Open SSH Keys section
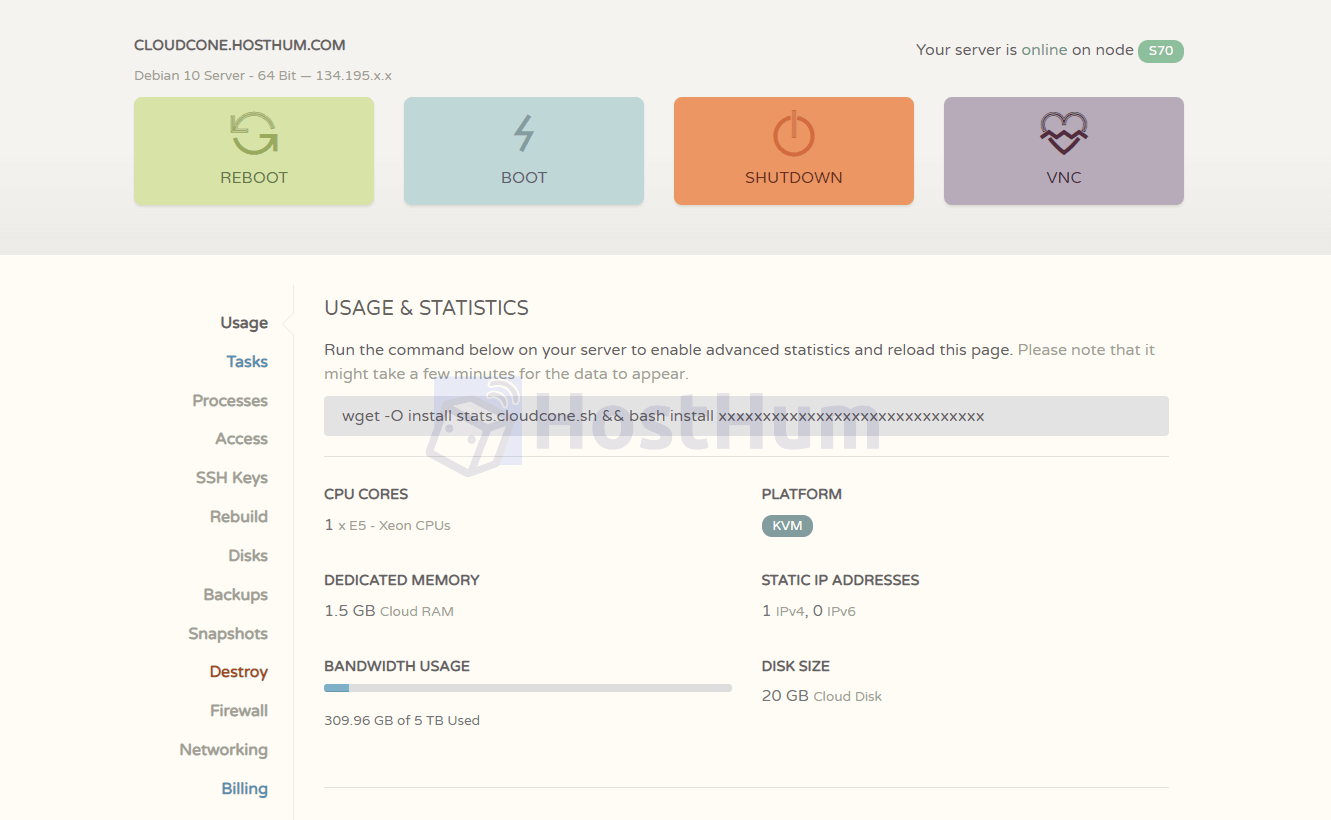The height and width of the screenshot is (820, 1331). point(232,478)
